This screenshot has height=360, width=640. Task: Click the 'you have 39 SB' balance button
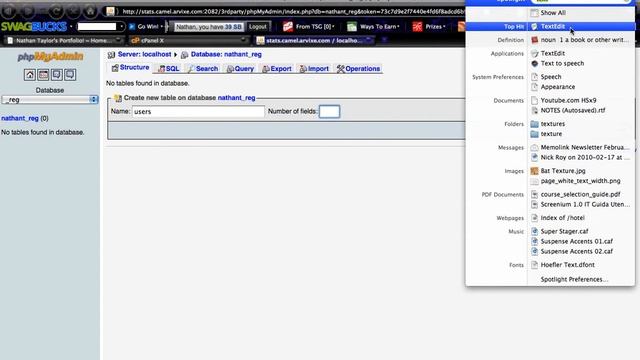point(208,27)
